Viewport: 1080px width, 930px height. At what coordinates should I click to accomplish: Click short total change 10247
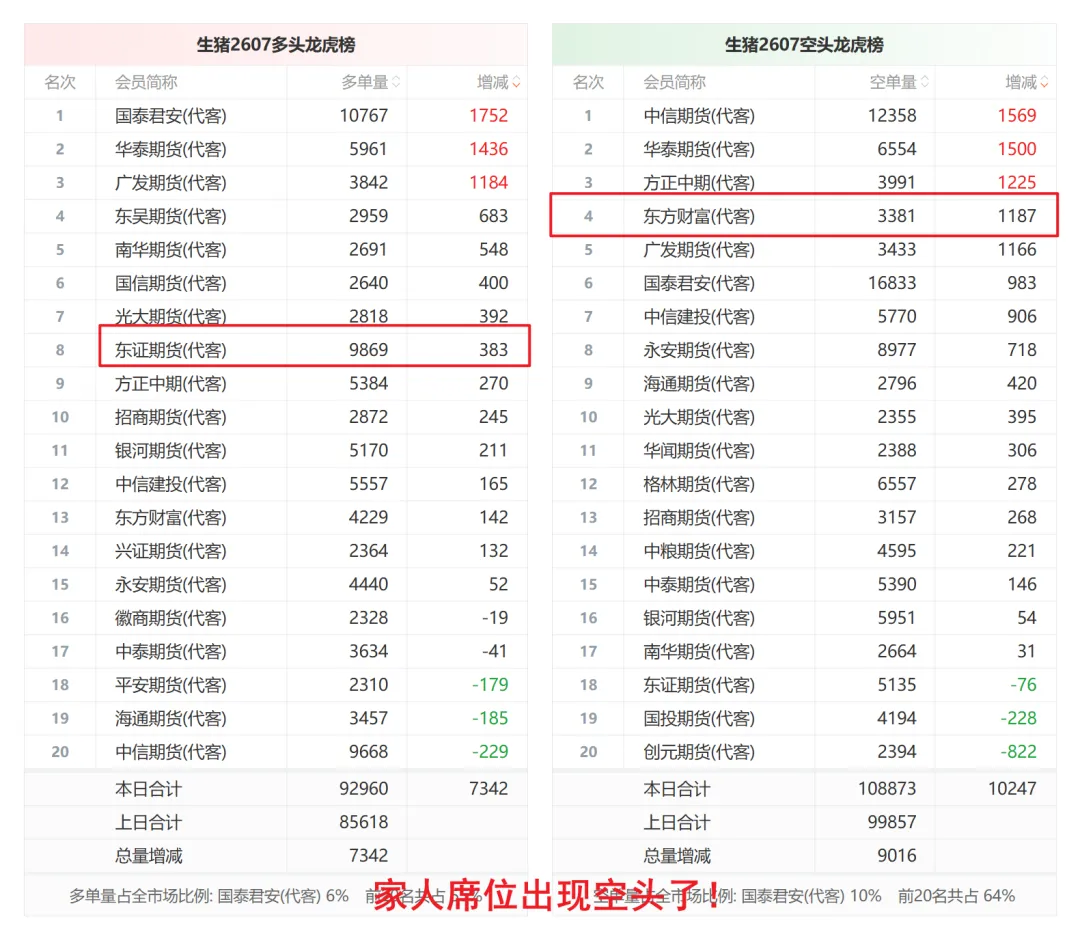click(1012, 789)
